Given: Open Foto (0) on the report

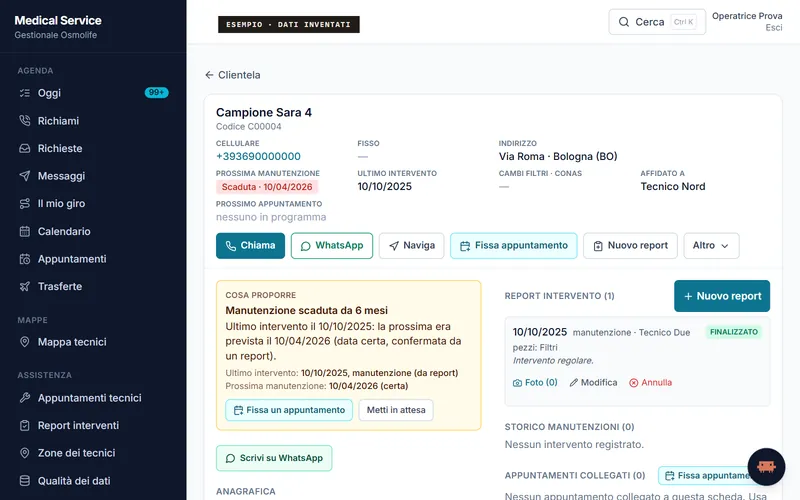Looking at the screenshot, I should point(535,383).
